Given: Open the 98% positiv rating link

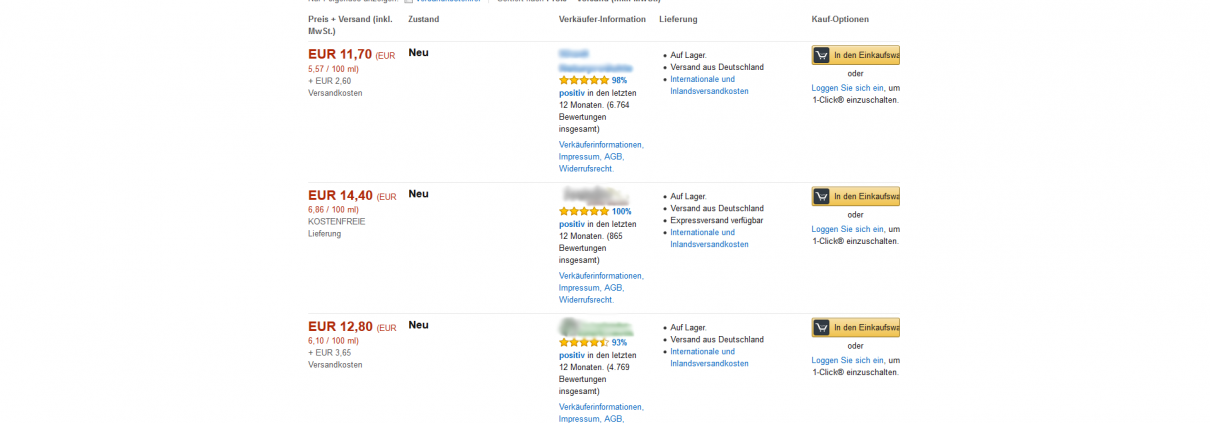Looking at the screenshot, I should [619, 80].
